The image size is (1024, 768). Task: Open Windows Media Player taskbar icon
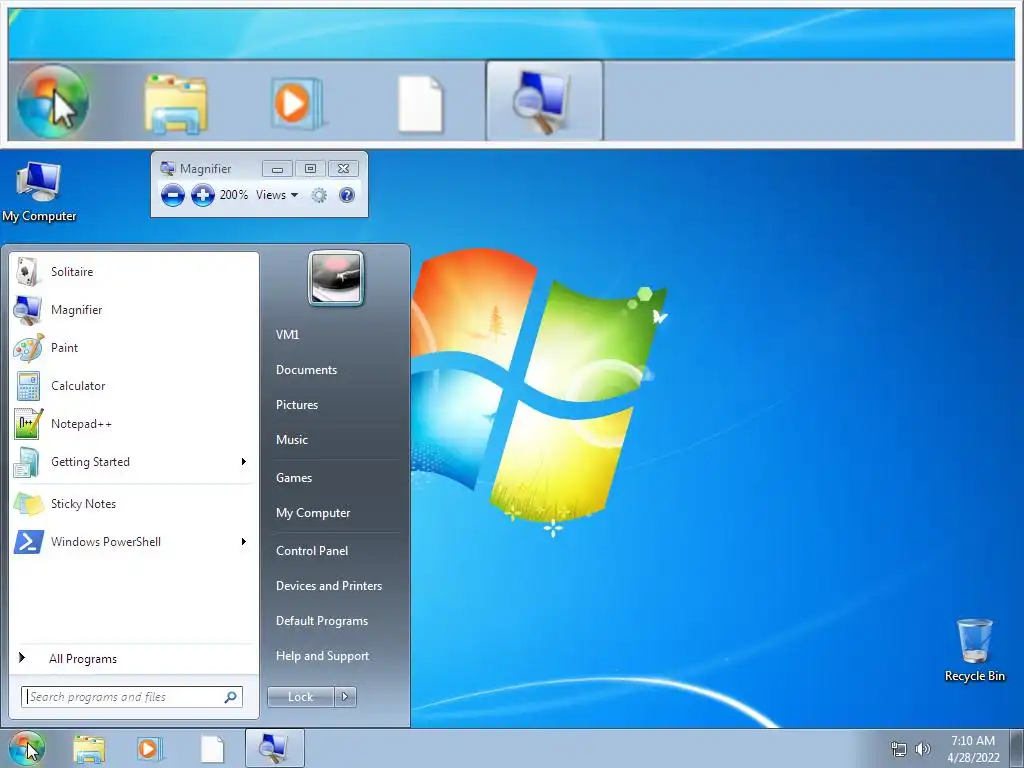pos(149,749)
